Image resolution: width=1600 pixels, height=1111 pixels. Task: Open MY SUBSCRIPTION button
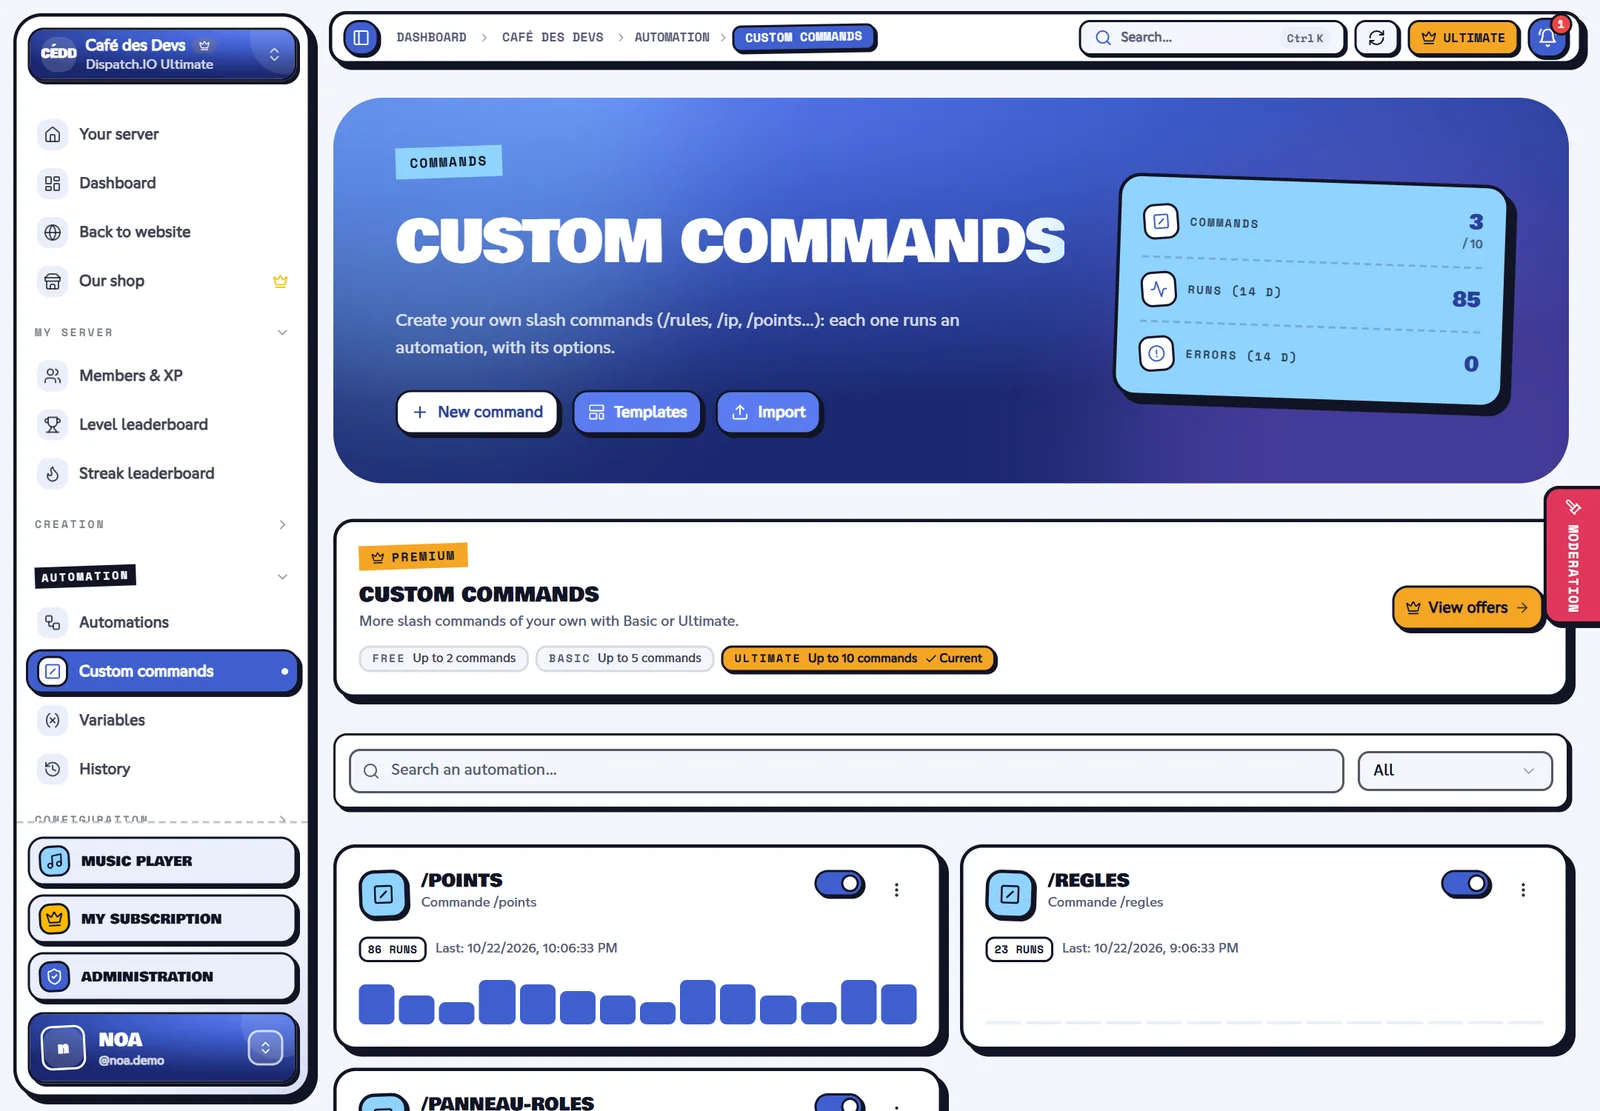point(163,919)
